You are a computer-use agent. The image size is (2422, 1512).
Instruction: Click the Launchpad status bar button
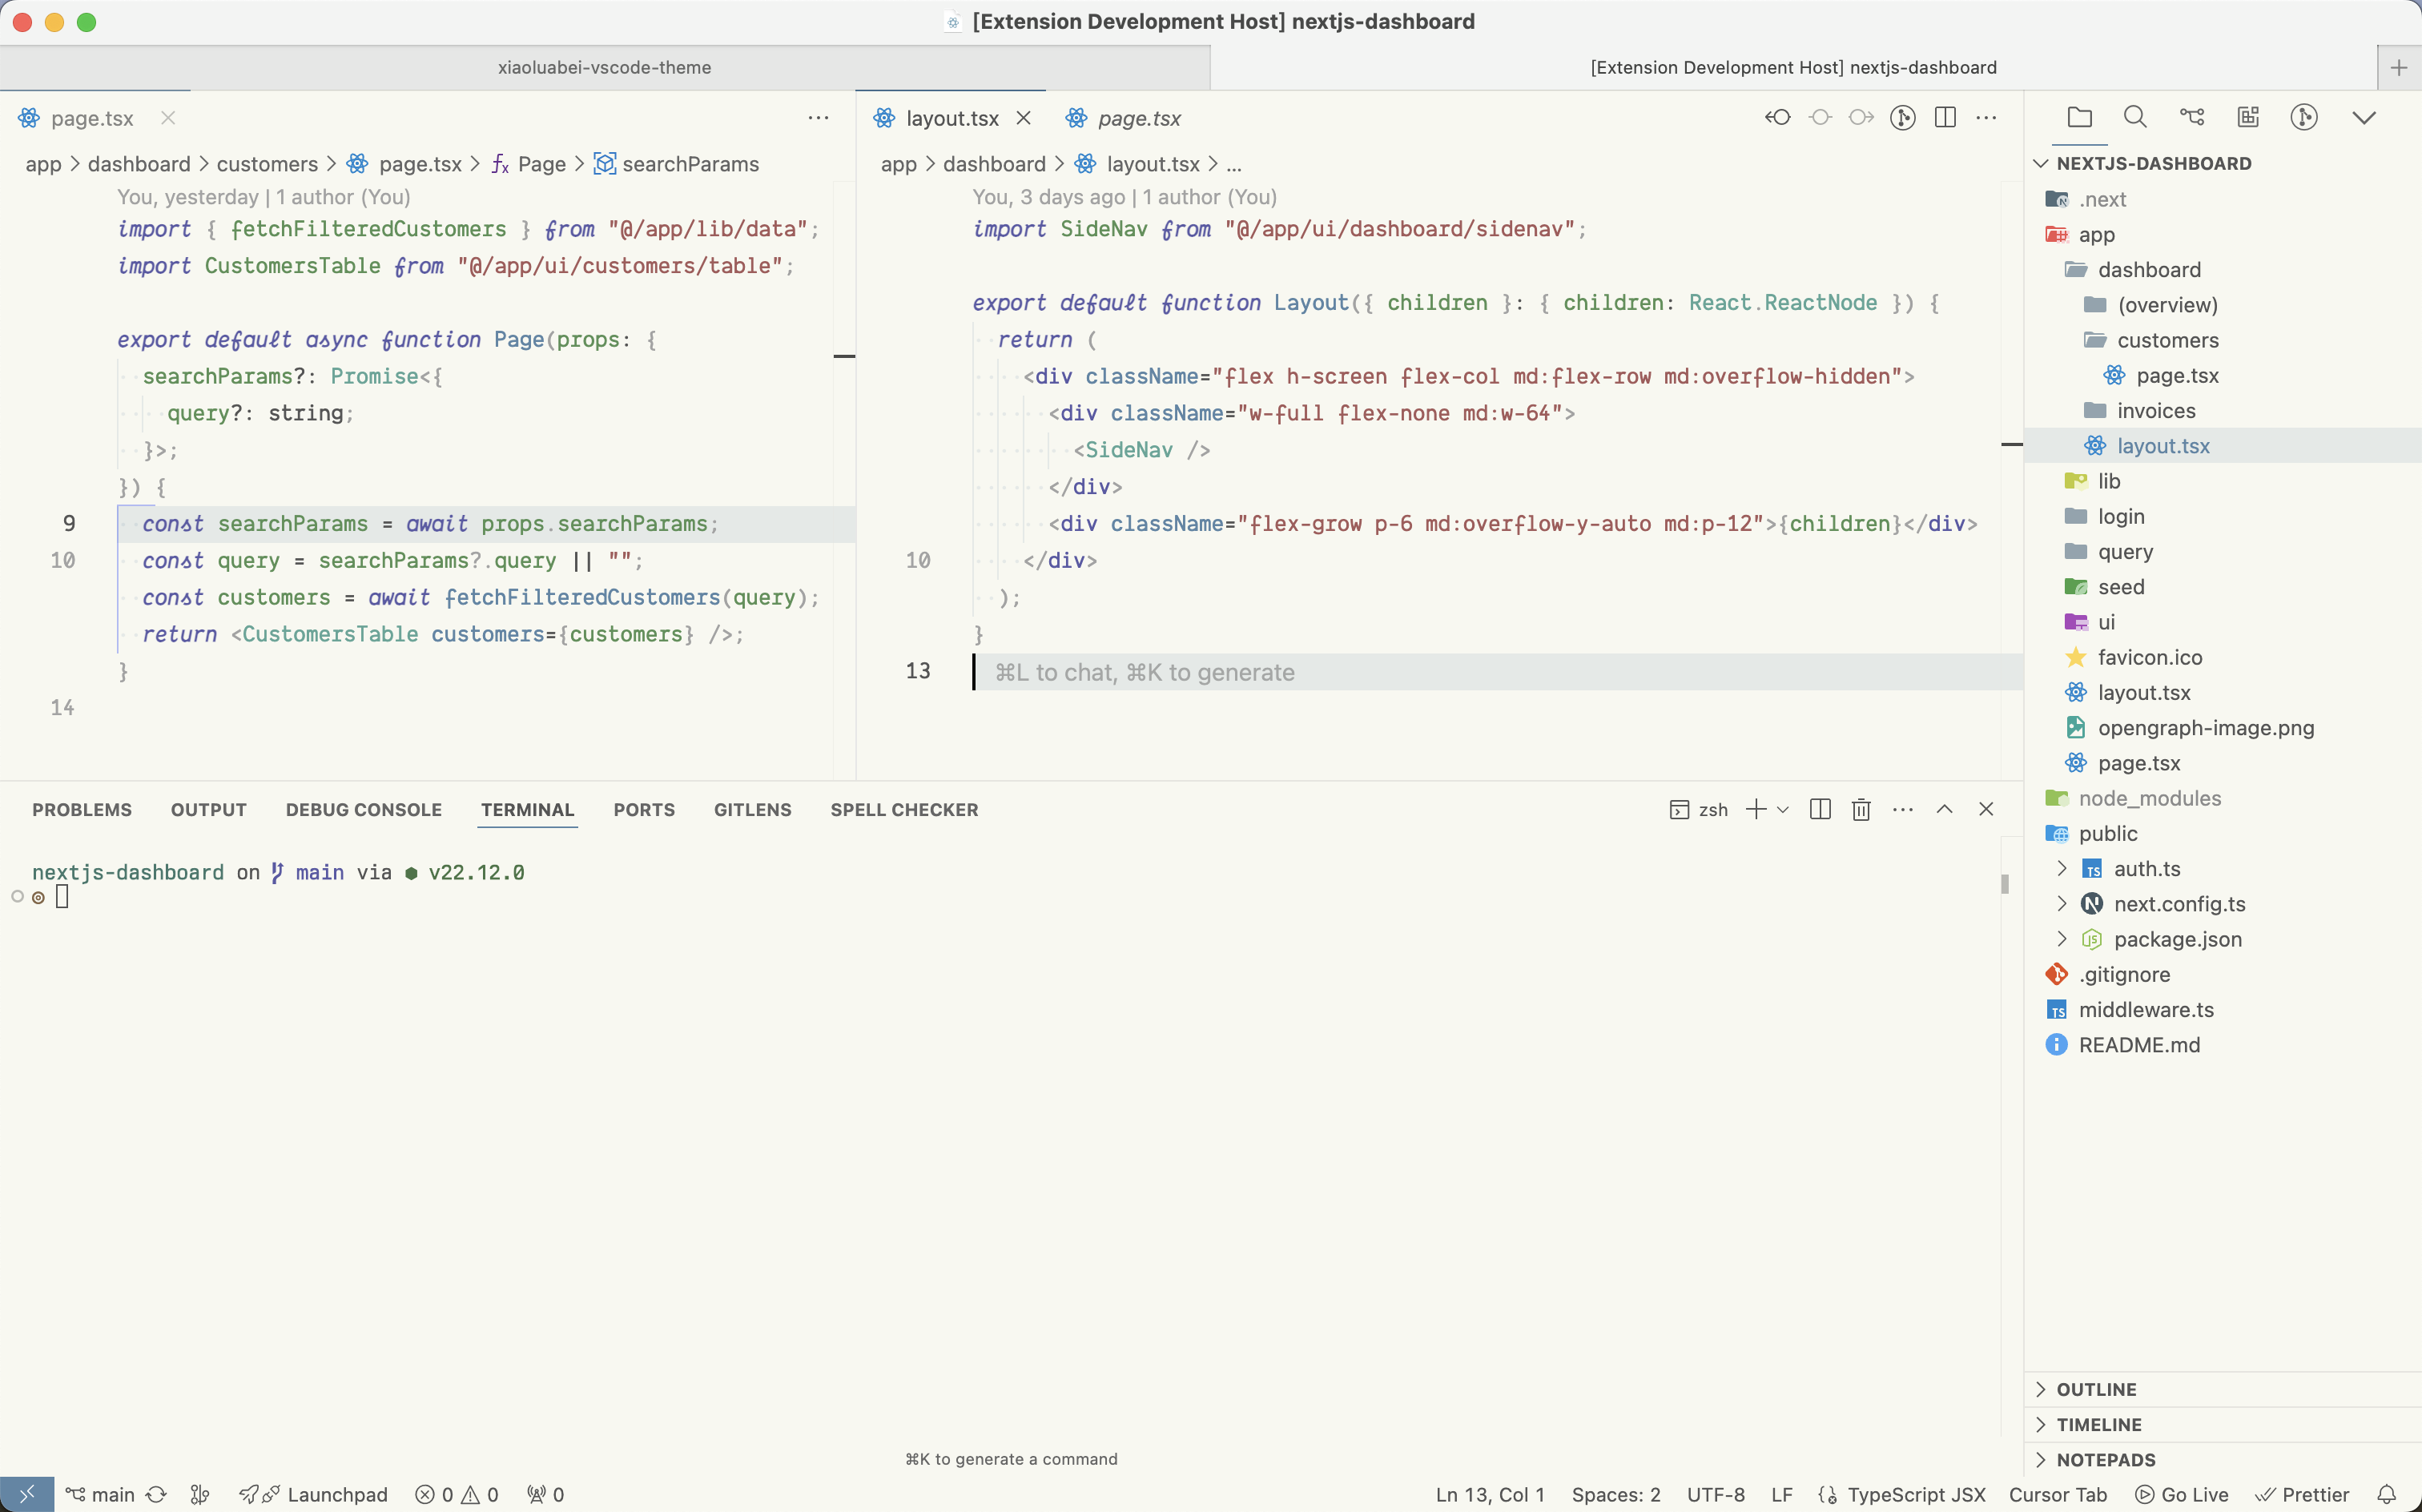336,1494
